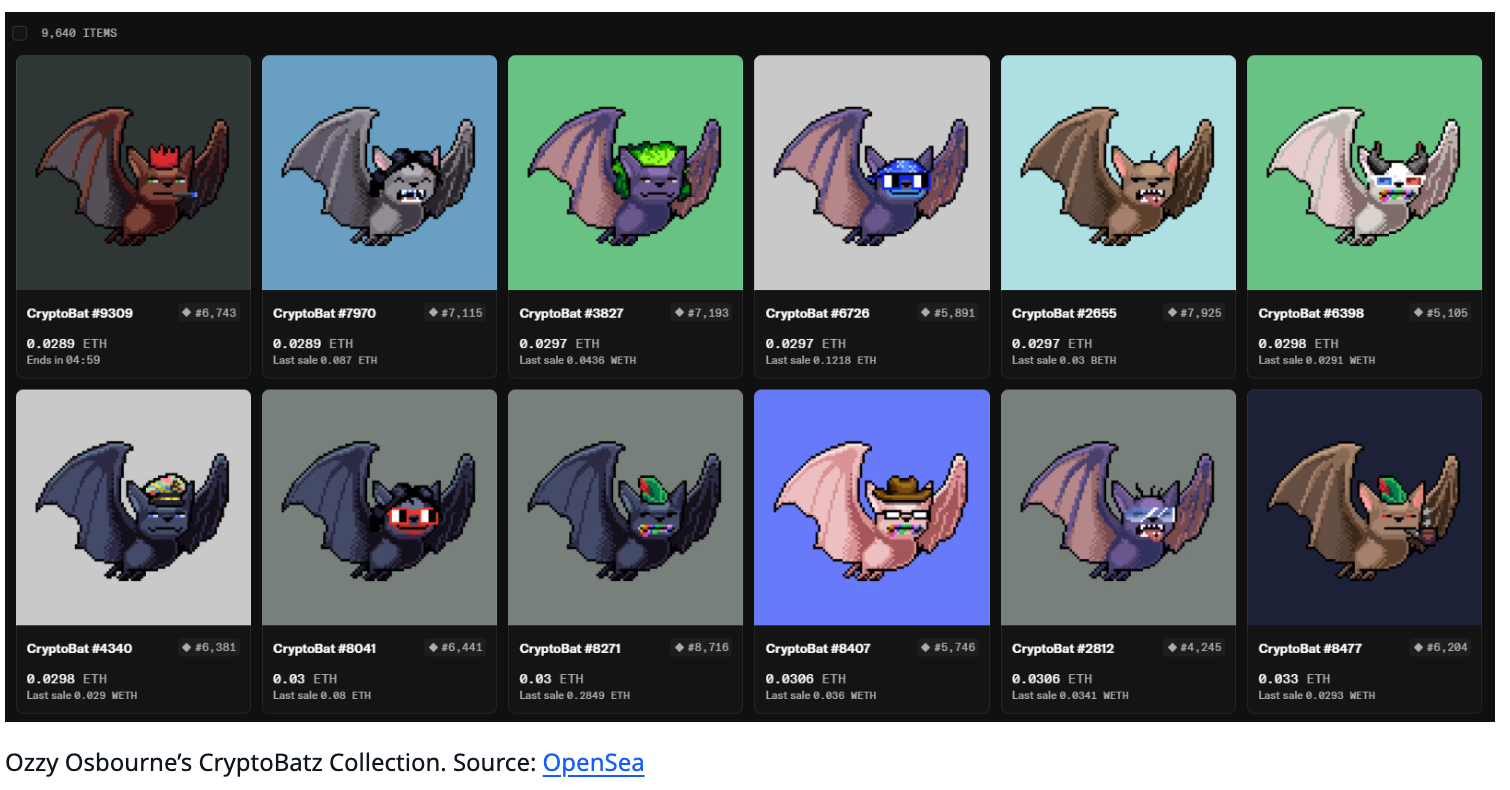Viewport: 1510px width, 790px height.
Task: Click the white bat image of CryptoBat #6398
Action: (1364, 173)
